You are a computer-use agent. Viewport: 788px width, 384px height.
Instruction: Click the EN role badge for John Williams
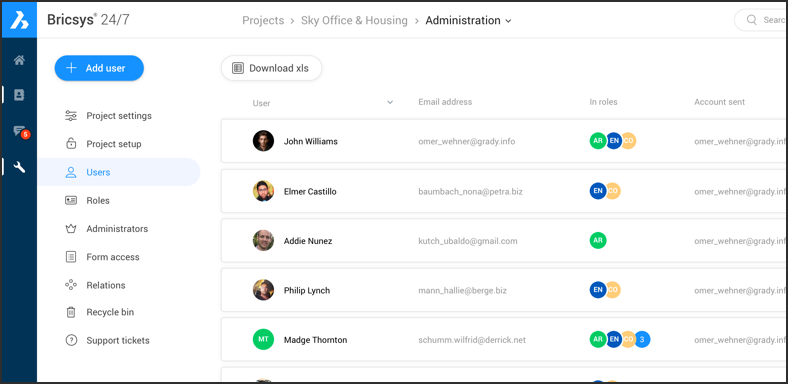[x=614, y=141]
